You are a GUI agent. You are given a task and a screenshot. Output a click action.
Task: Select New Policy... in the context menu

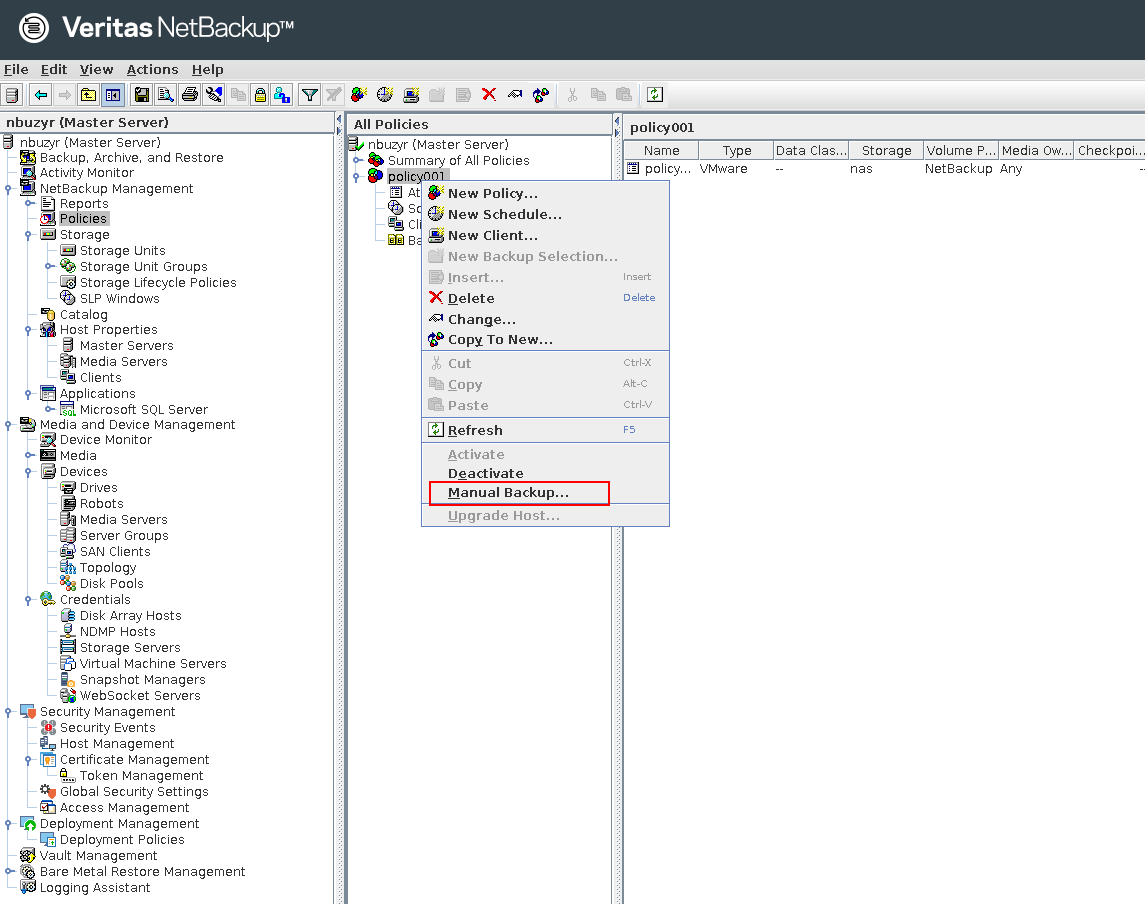pos(545,194)
